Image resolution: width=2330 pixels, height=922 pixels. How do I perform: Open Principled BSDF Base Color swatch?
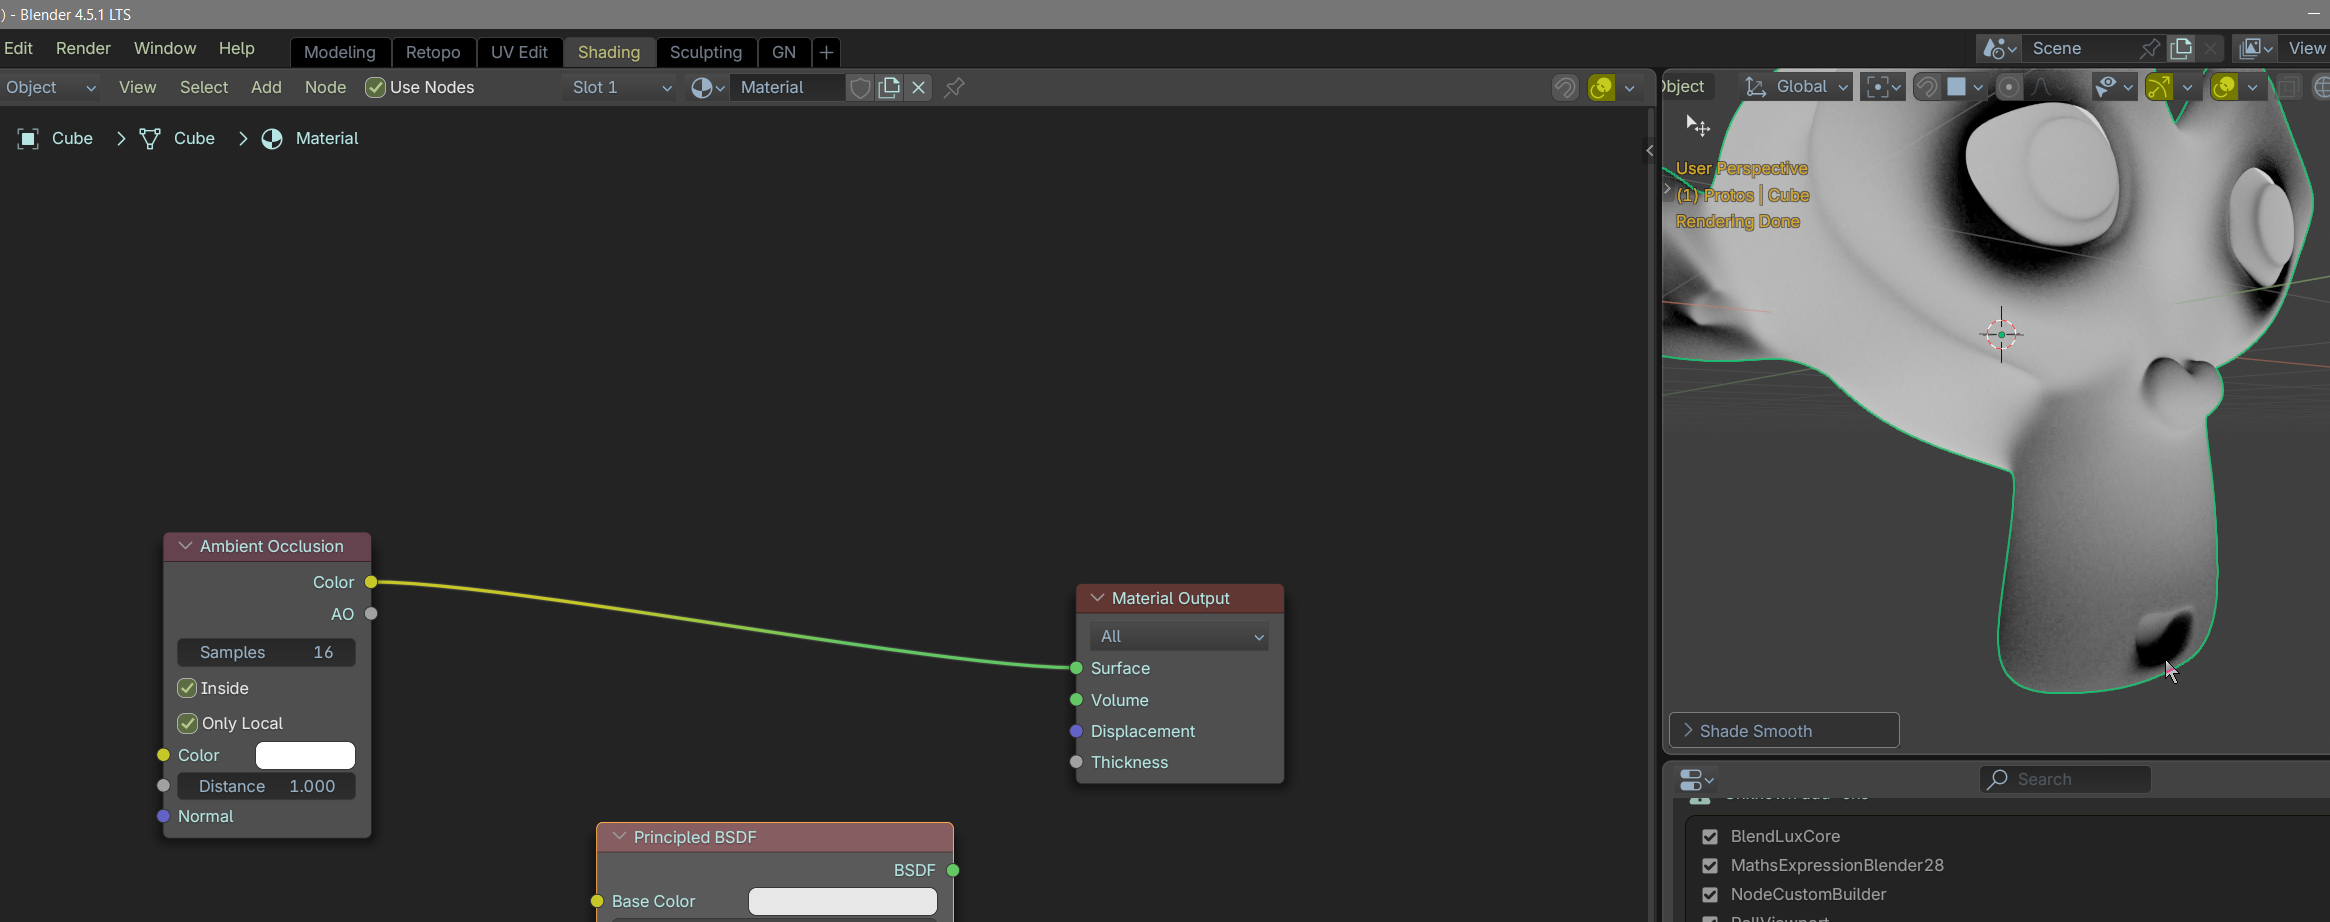coord(843,901)
